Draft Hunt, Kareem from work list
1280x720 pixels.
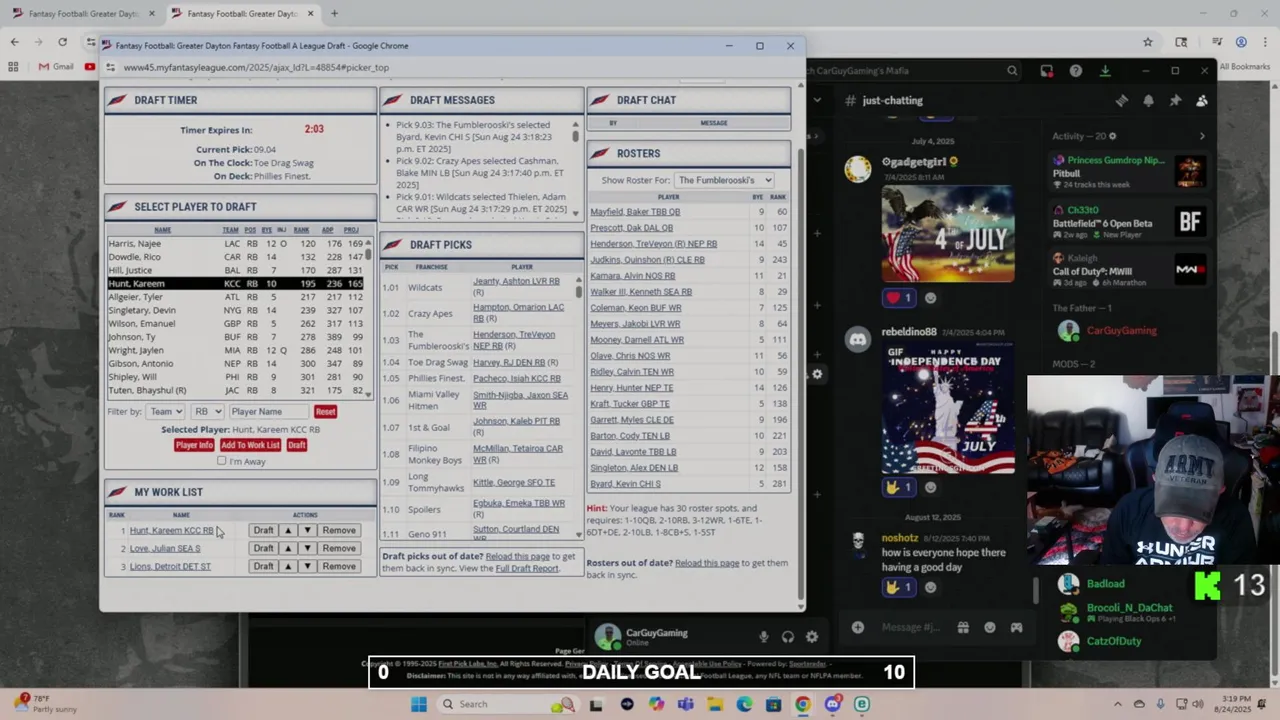click(263, 530)
